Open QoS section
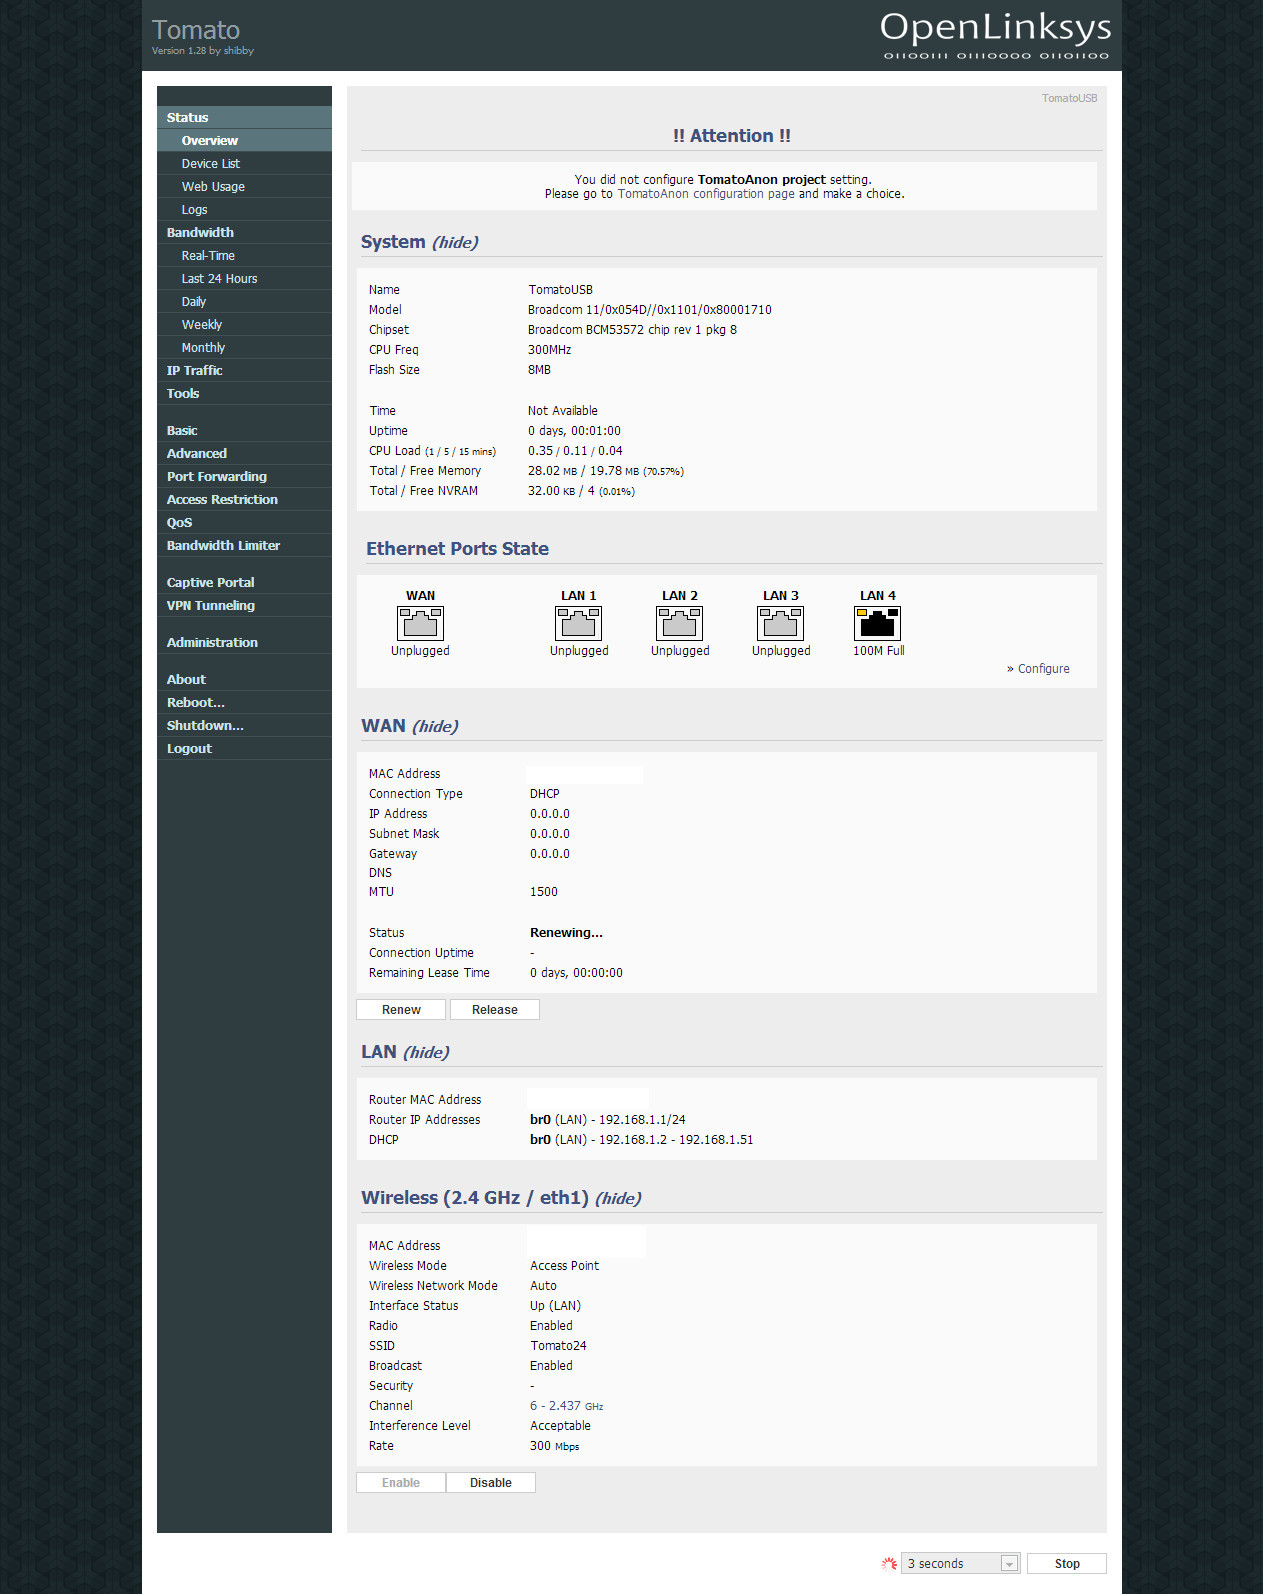This screenshot has width=1263, height=1594. (x=244, y=522)
